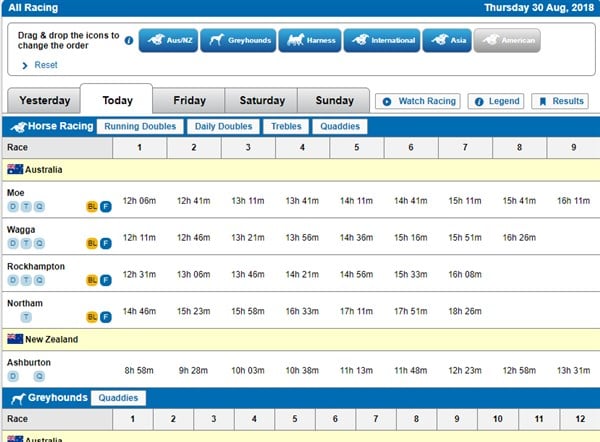This screenshot has height=442, width=600.
Task: Select Moe race 5 at 14h 11m
Action: [x=356, y=201]
